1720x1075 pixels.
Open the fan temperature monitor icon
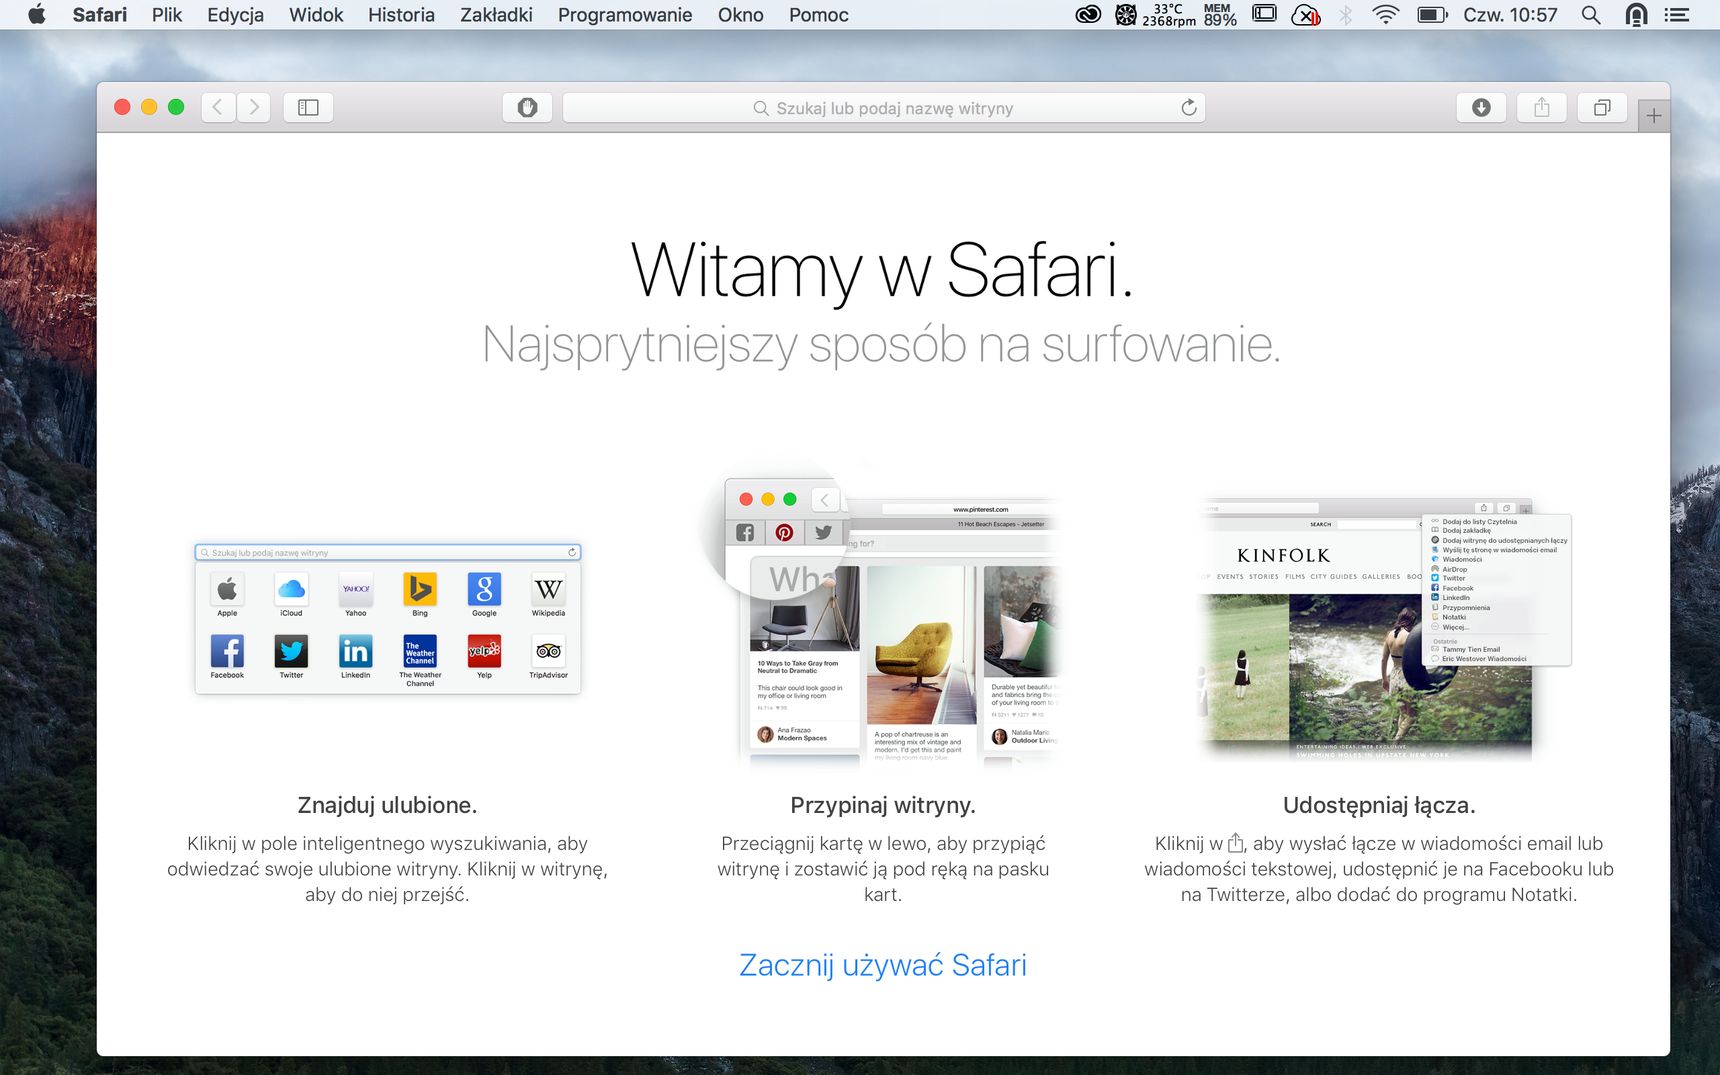pos(1126,14)
